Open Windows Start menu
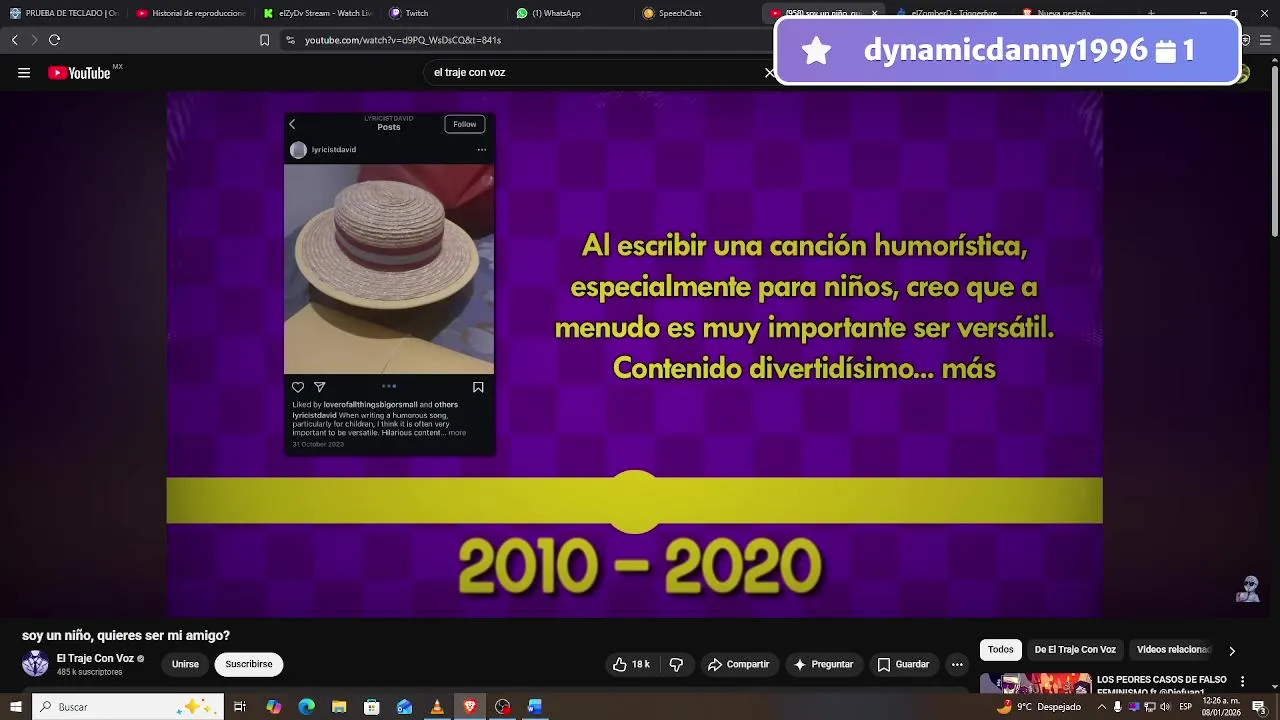This screenshot has height=720, width=1280. coord(15,707)
